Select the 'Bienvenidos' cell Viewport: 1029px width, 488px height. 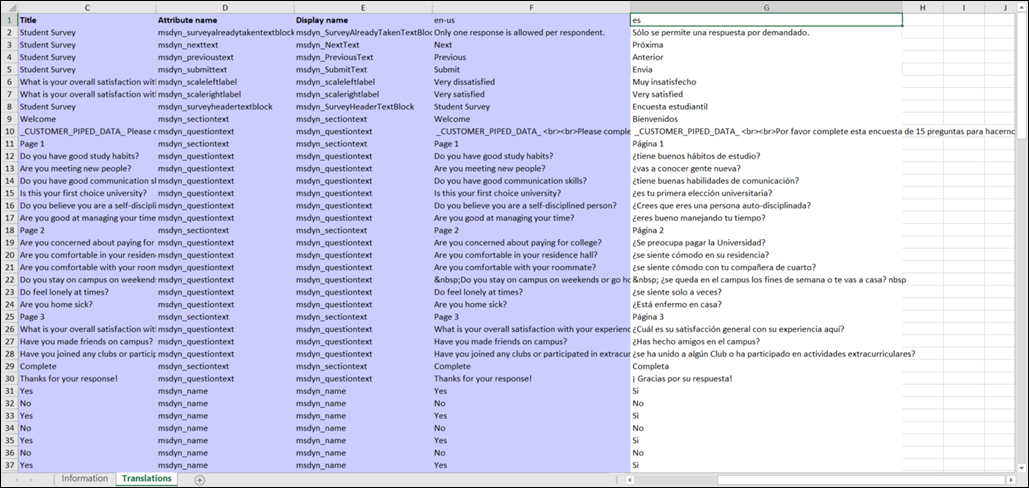tap(766, 119)
